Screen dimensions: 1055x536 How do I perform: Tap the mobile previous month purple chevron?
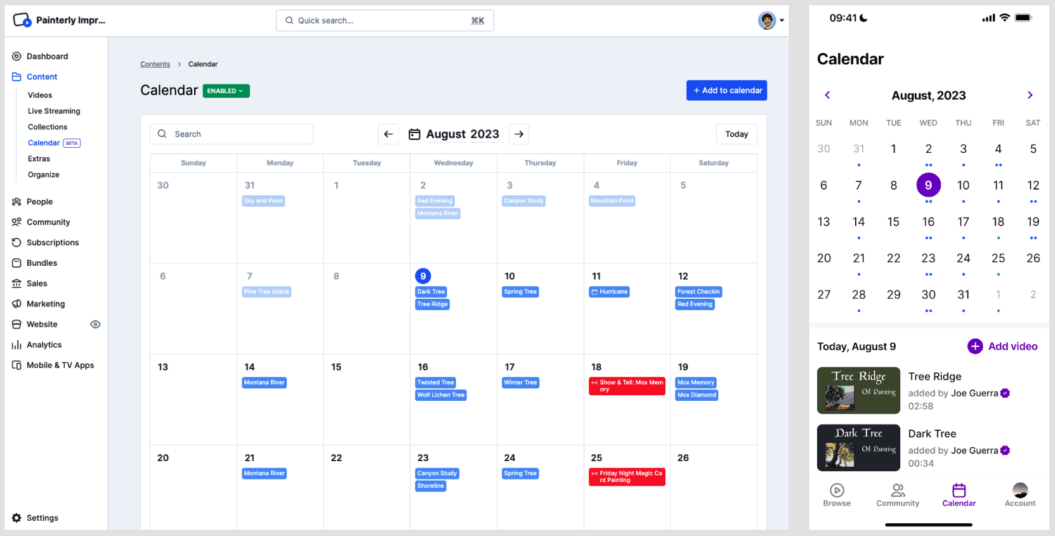pyautogui.click(x=828, y=95)
